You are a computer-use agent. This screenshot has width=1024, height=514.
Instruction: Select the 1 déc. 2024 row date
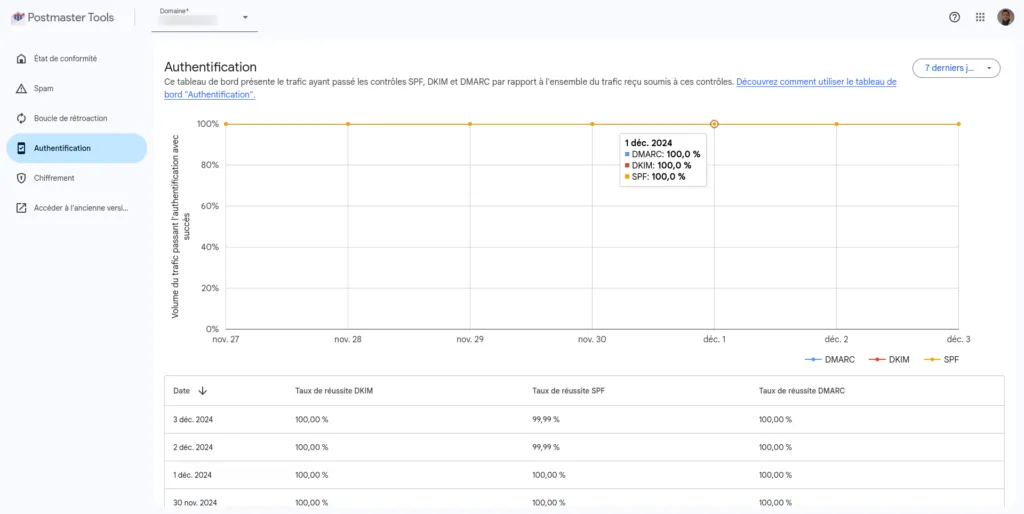point(192,475)
